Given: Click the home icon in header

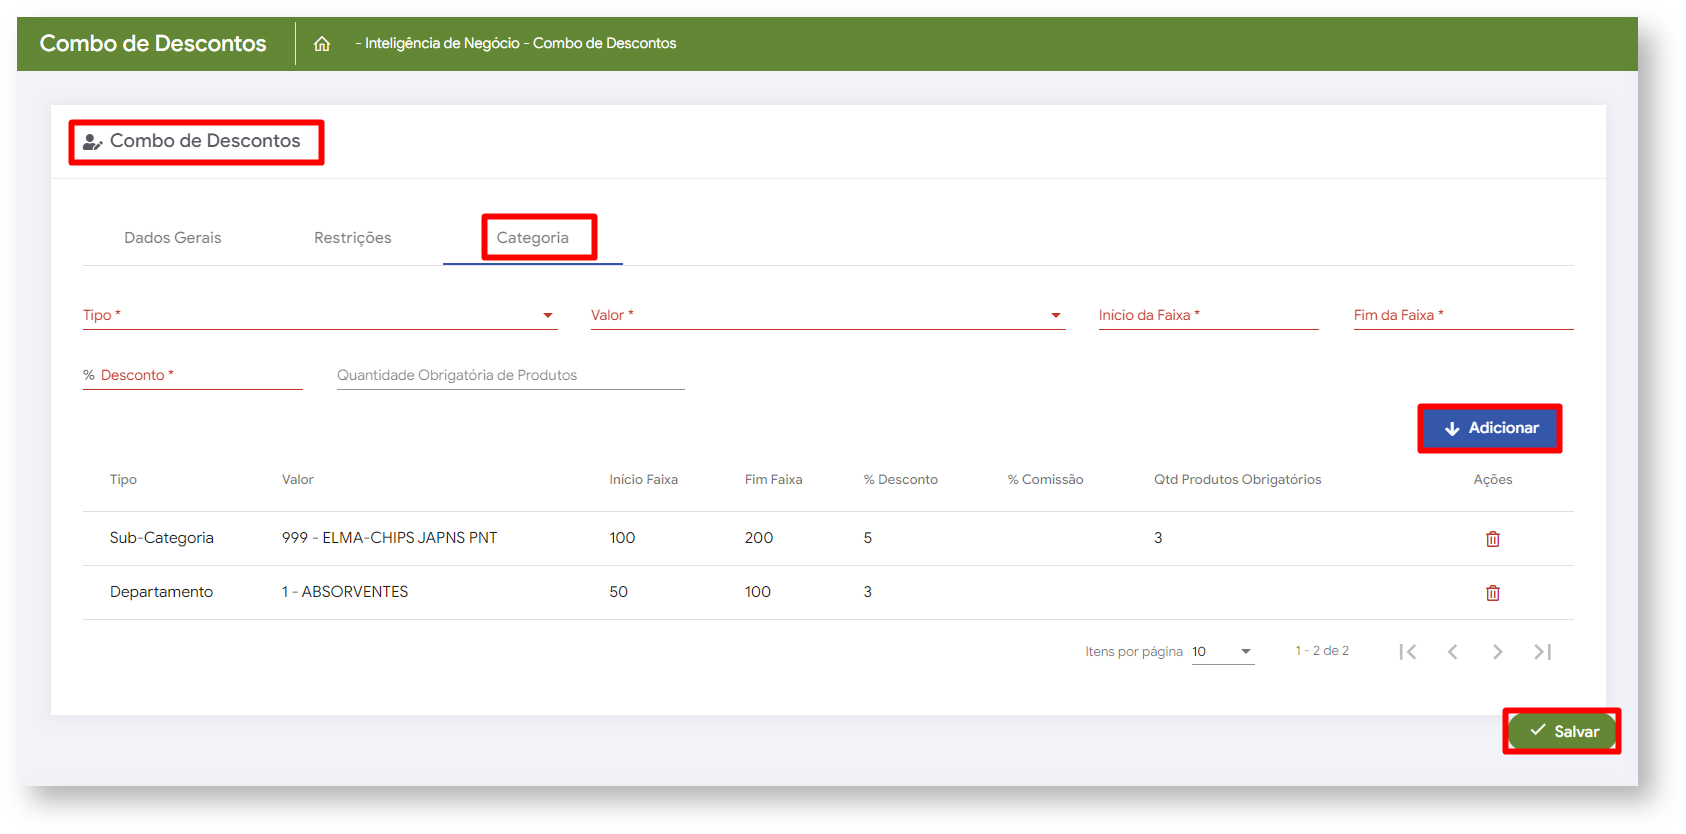Looking at the screenshot, I should (322, 44).
